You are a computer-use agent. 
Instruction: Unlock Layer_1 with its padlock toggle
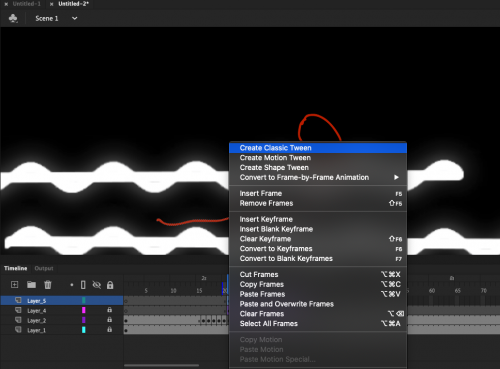(109, 330)
